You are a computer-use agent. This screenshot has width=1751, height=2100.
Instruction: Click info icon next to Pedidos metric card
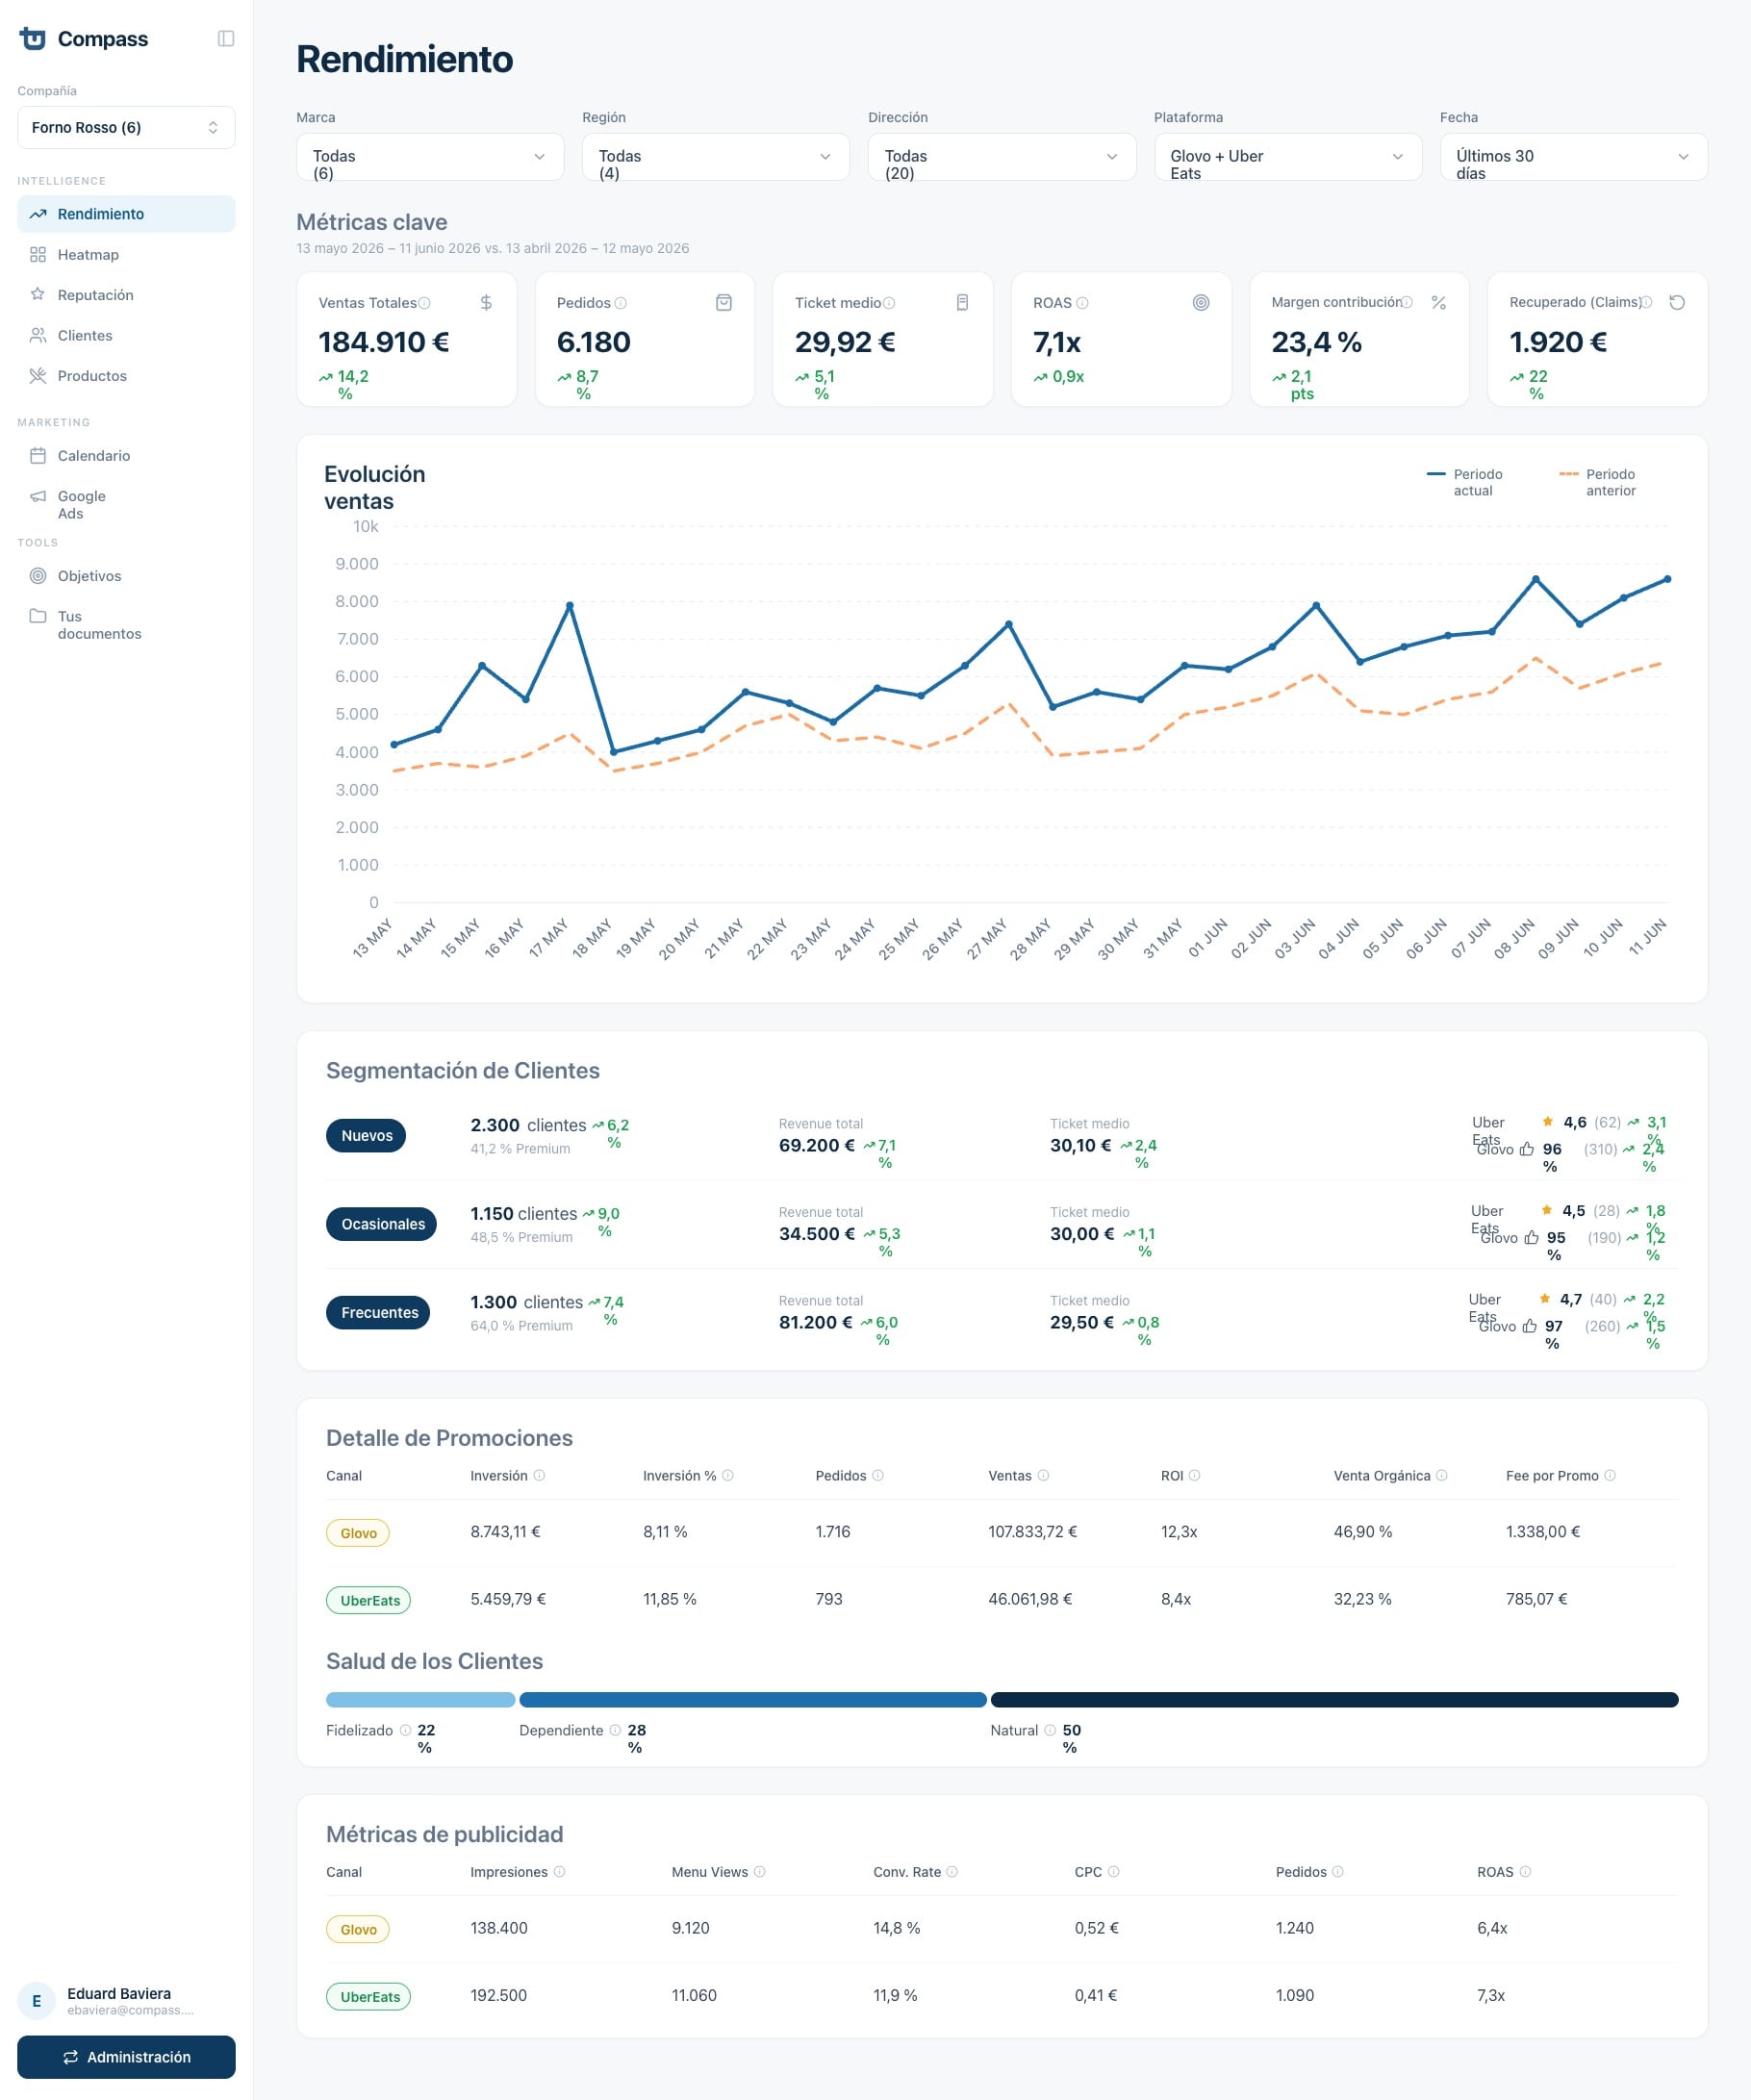point(620,303)
